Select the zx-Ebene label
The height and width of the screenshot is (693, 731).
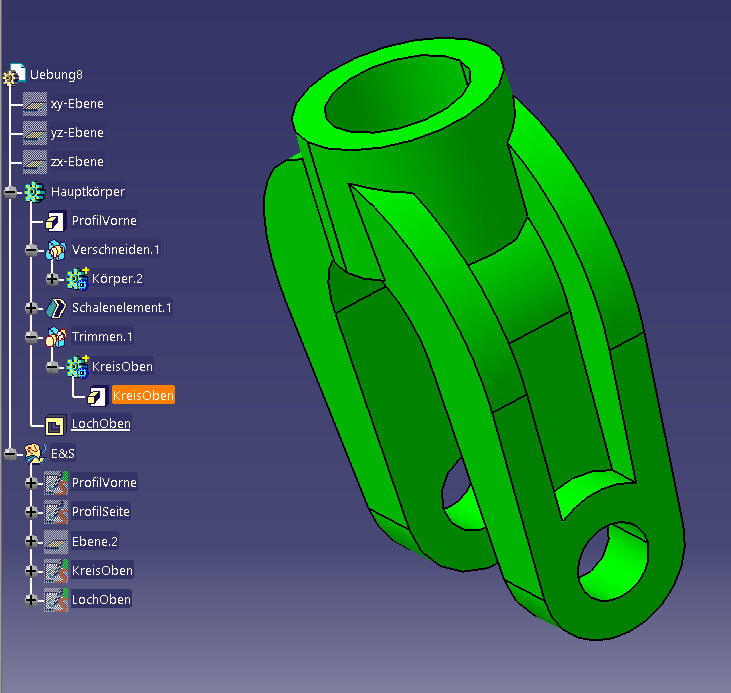77,162
